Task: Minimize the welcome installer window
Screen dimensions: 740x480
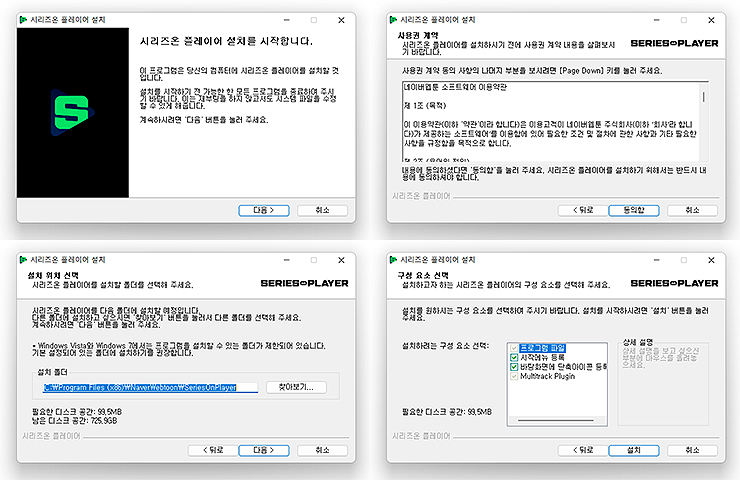Action: click(286, 20)
